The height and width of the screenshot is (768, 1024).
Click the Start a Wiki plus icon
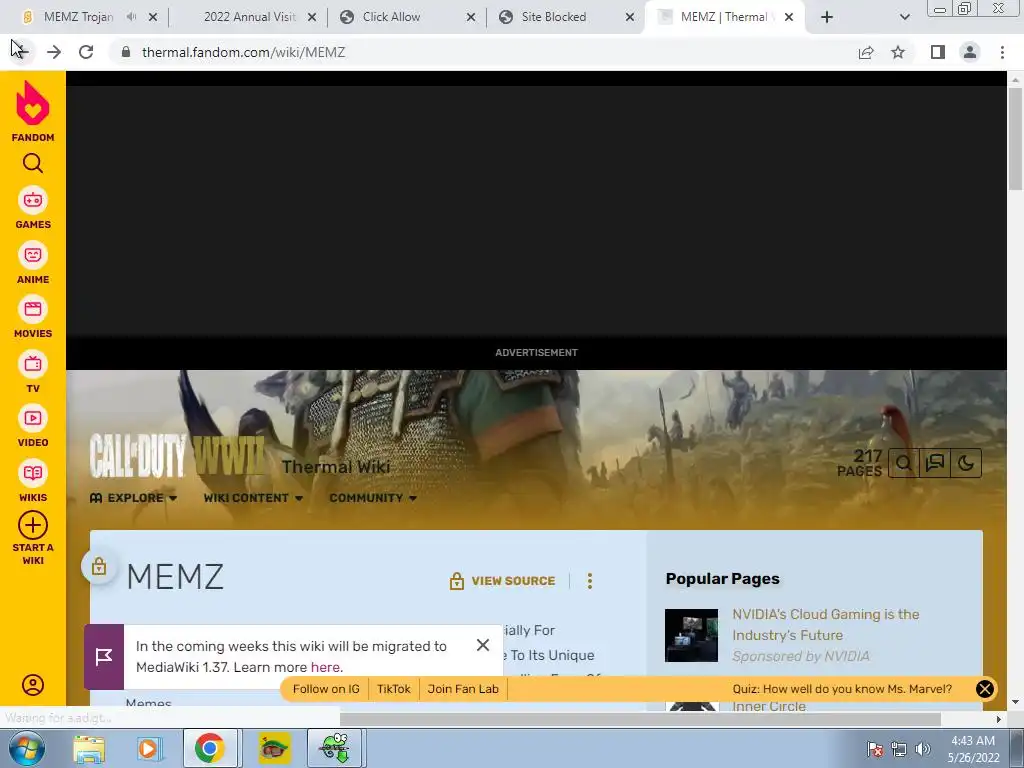coord(33,525)
